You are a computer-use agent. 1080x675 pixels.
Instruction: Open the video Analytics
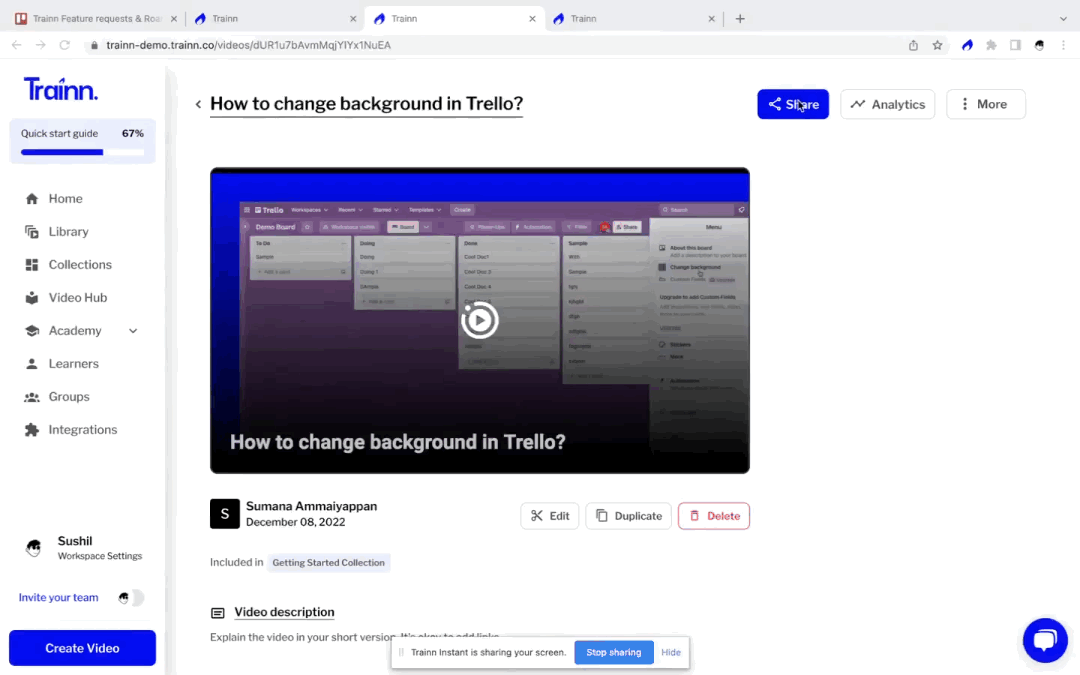[887, 104]
